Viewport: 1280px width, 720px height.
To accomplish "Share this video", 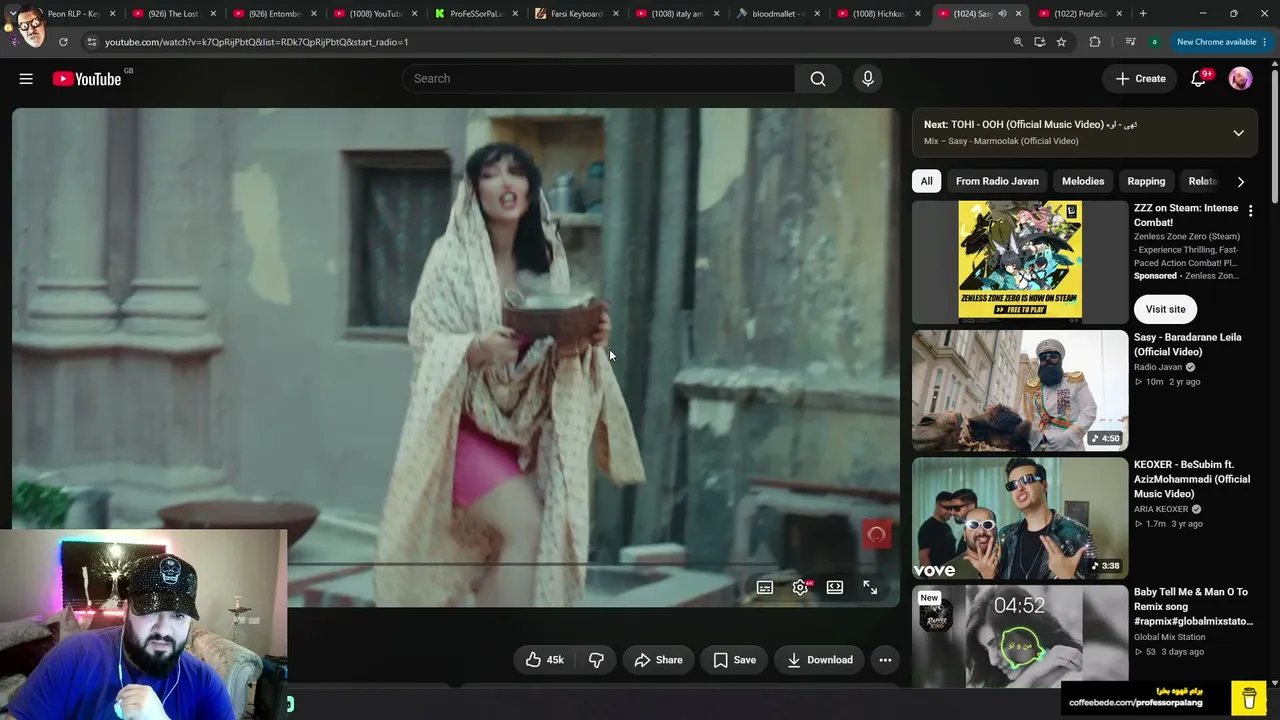I will pos(658,660).
